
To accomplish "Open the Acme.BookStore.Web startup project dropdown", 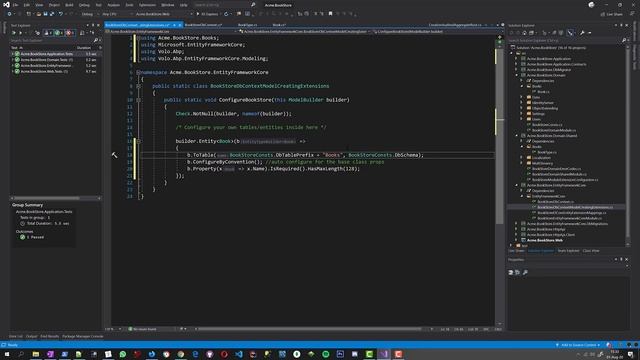I will click(164, 14).
